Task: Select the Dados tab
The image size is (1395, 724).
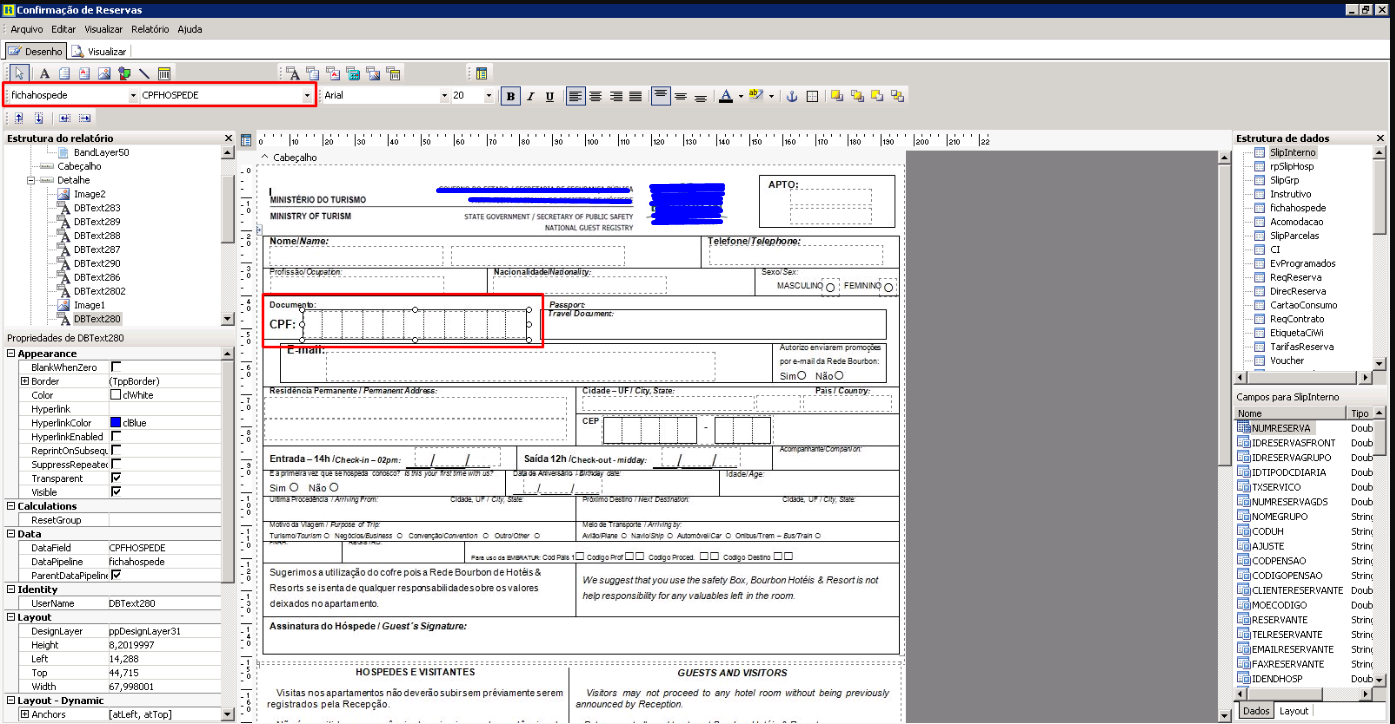Action: pyautogui.click(x=1255, y=711)
